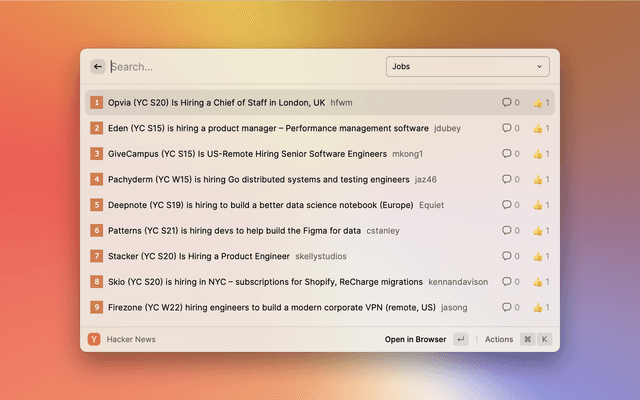Click the chevron arrow in Jobs dropdown
Image resolution: width=640 pixels, height=400 pixels.
[x=539, y=67]
